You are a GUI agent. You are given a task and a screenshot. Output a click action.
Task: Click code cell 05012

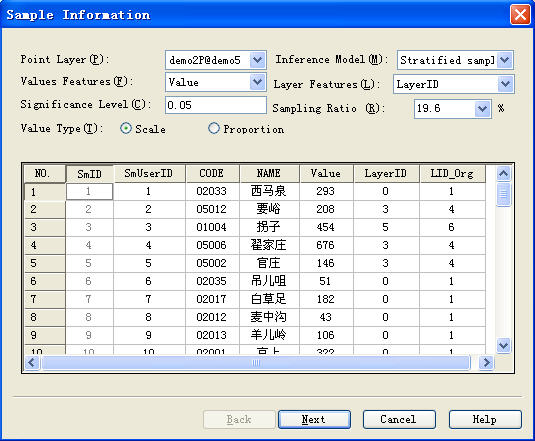pyautogui.click(x=212, y=209)
